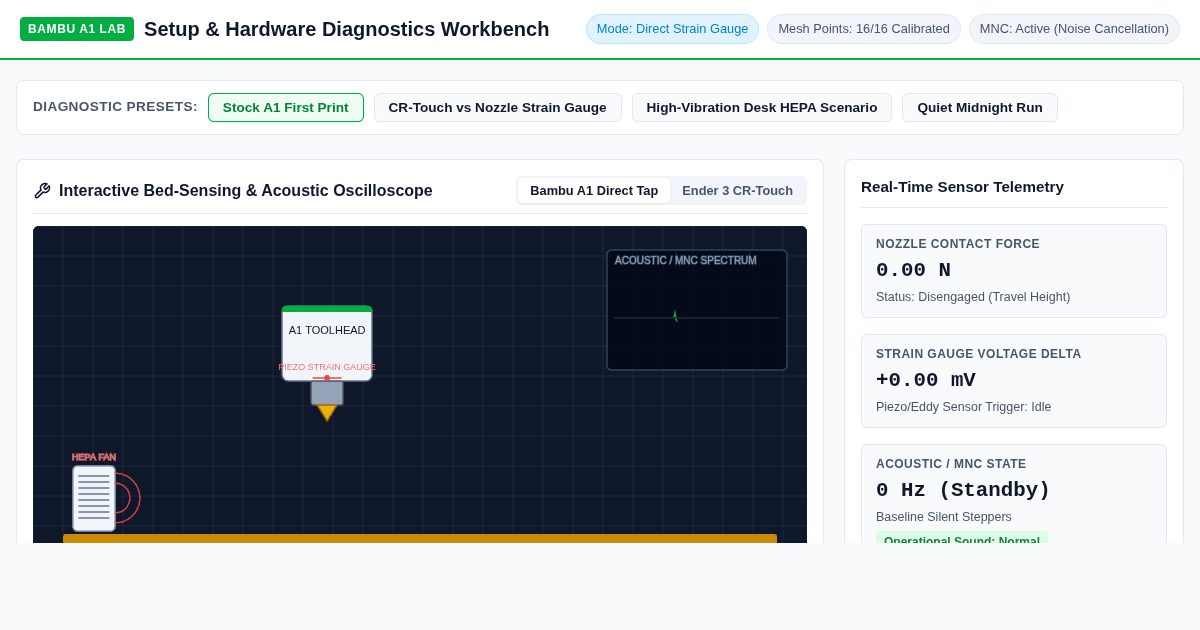Image resolution: width=1200 pixels, height=630 pixels.
Task: Click Operational Sound: Normal badge
Action: [962, 538]
